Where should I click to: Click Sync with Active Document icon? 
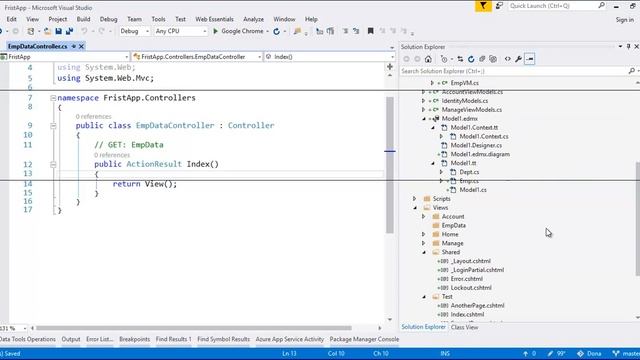460,59
